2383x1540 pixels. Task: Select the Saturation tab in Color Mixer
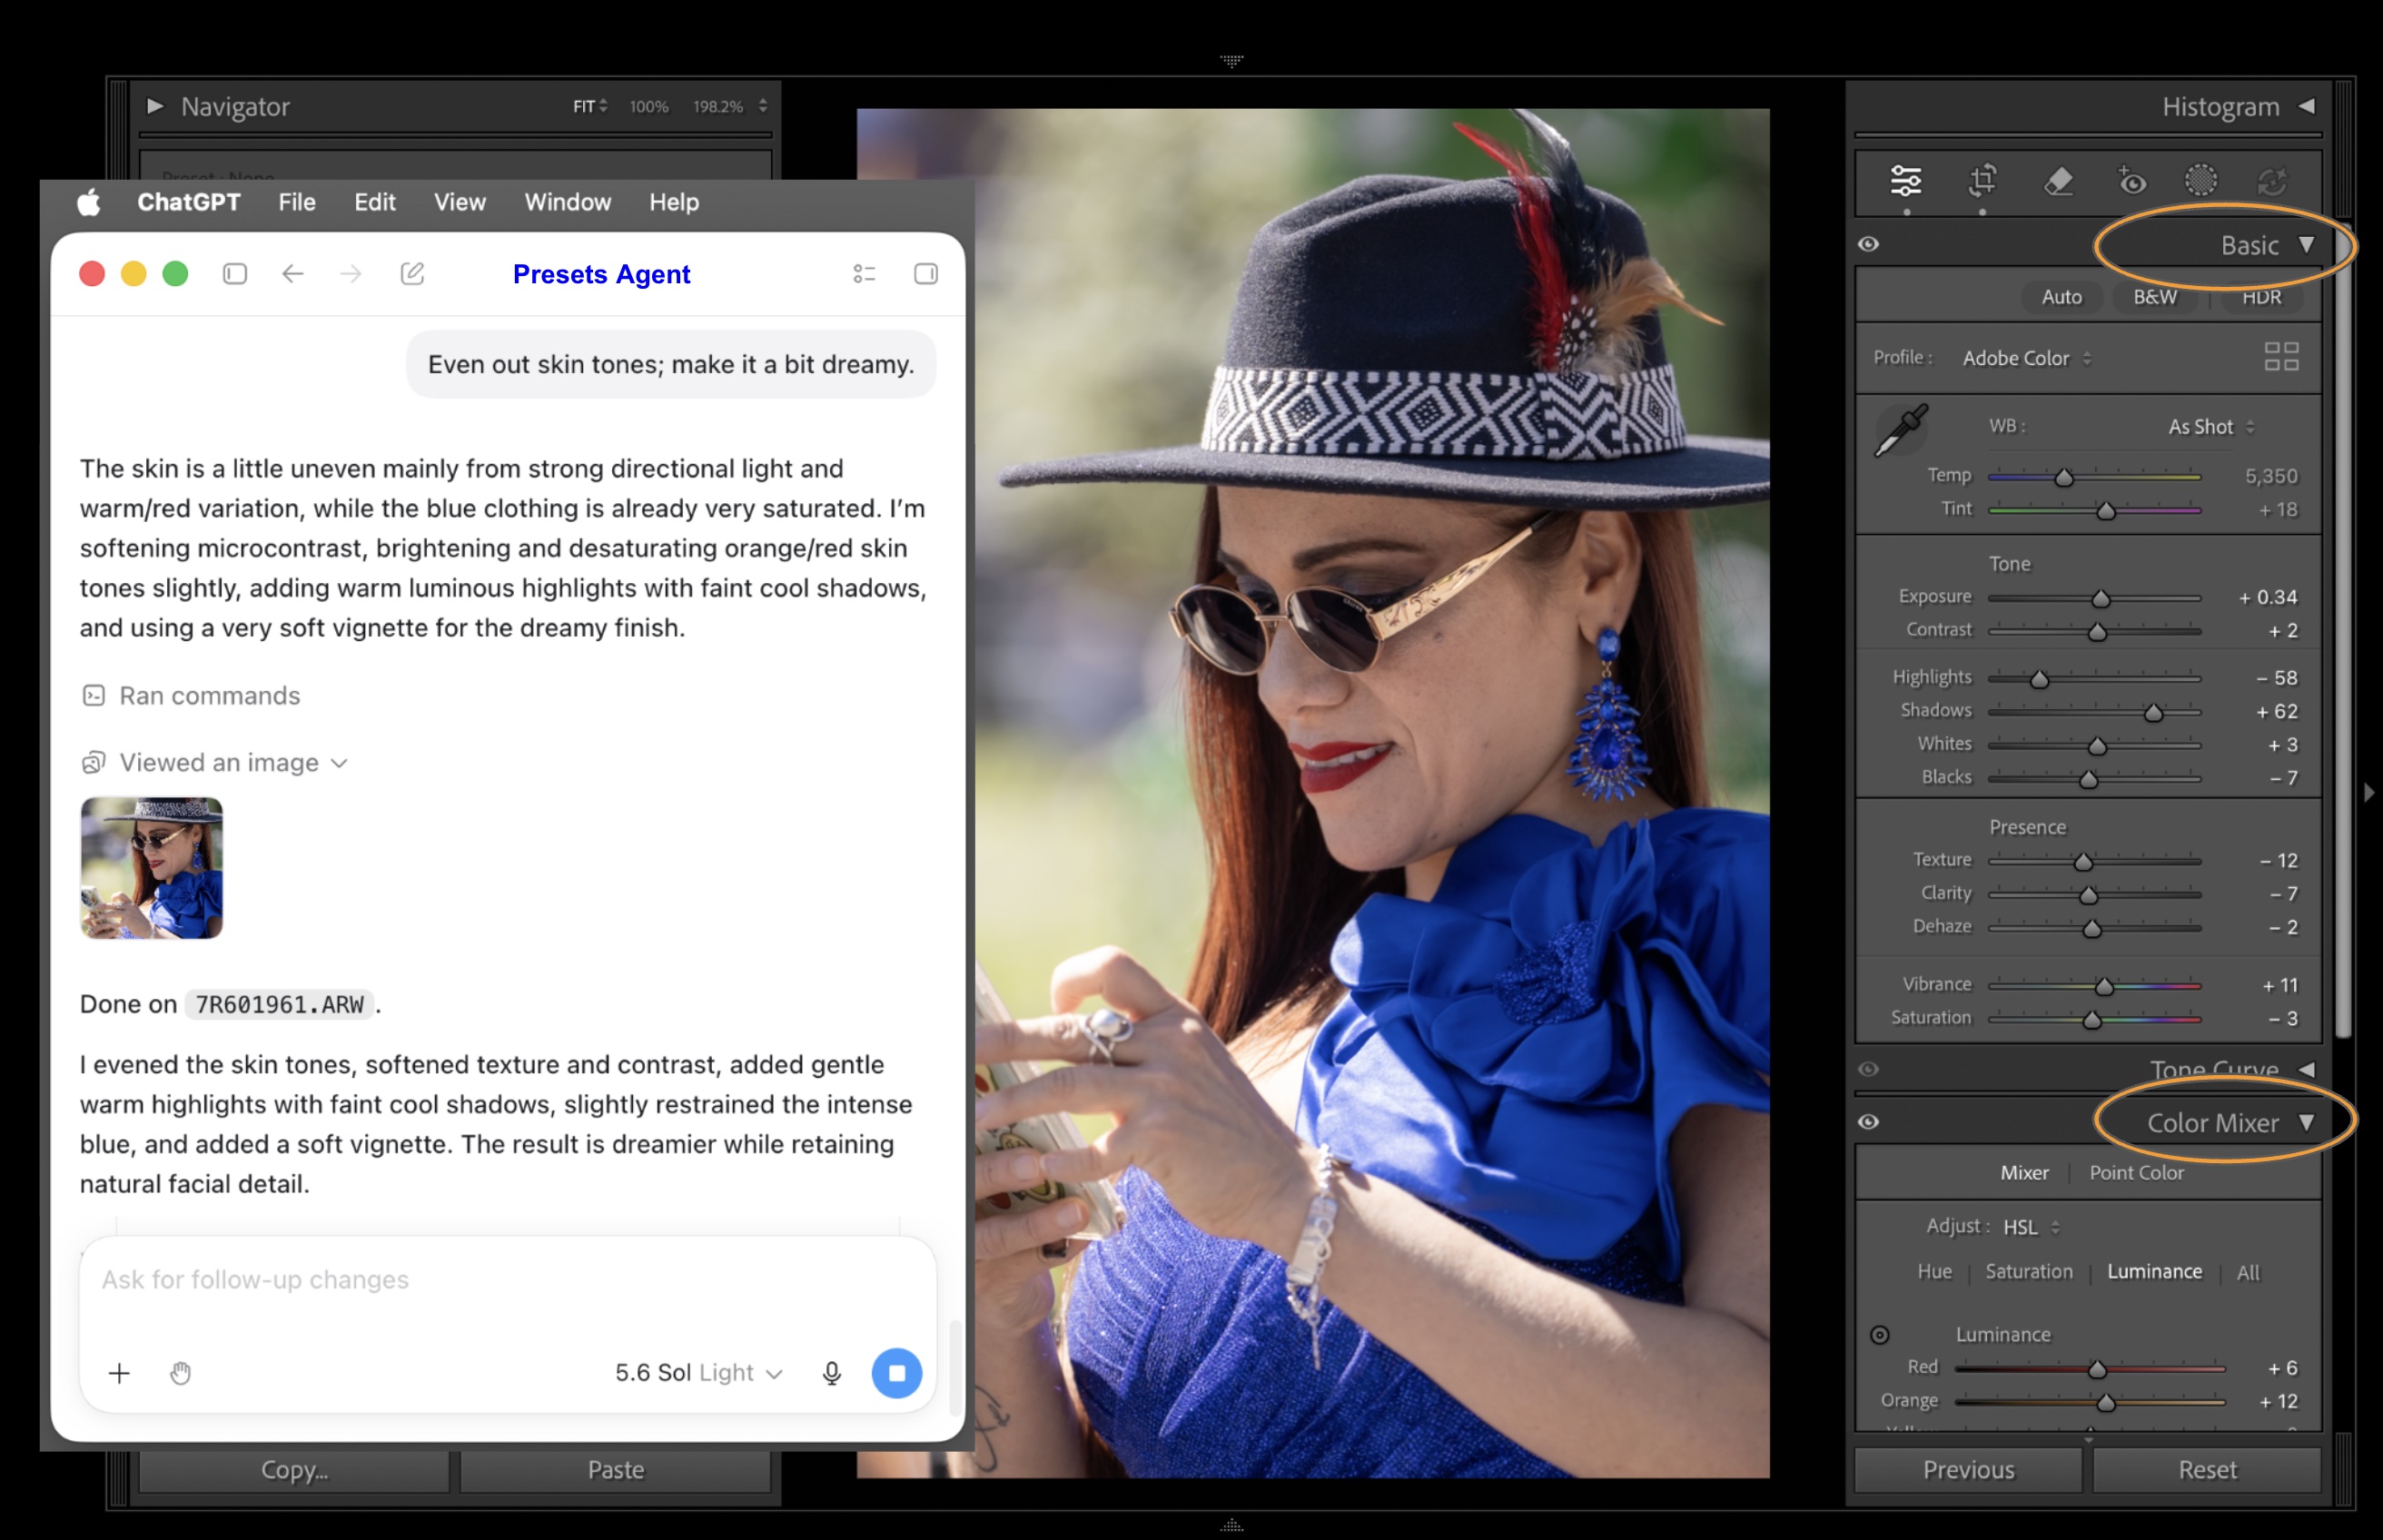coord(2028,1272)
